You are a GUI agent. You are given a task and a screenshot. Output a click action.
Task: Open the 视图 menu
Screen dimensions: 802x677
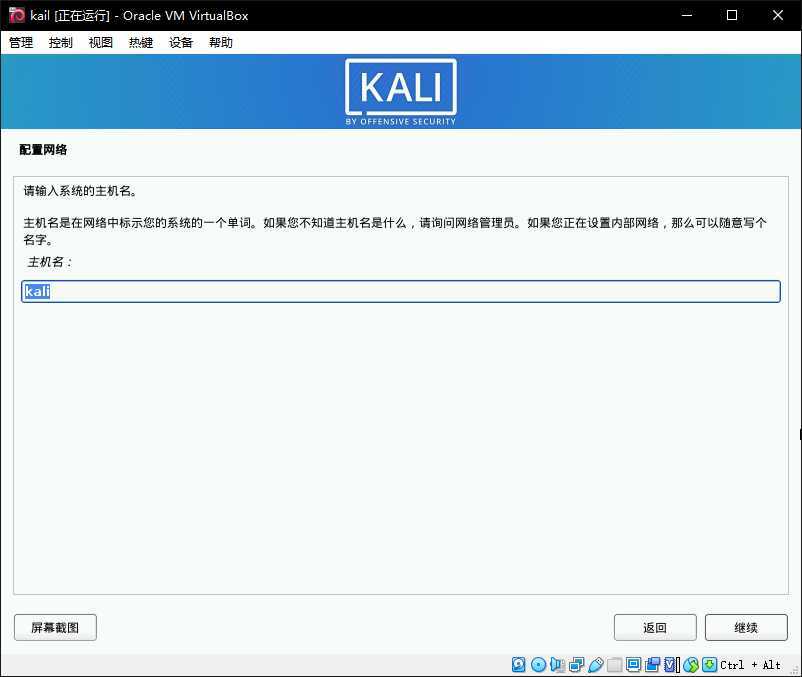[x=100, y=42]
